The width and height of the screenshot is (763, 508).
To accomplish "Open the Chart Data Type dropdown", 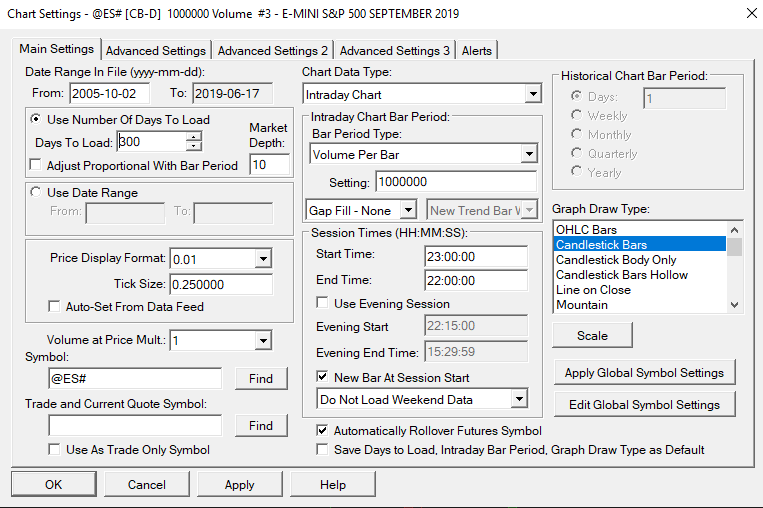I will 533,94.
